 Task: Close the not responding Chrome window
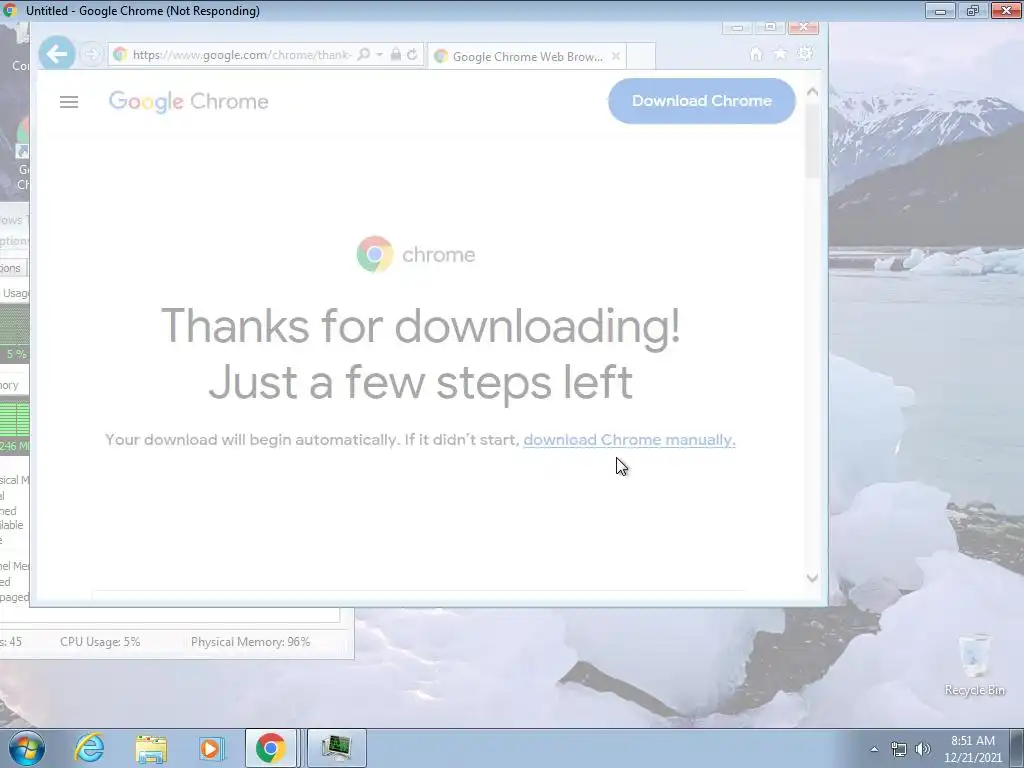point(1006,10)
